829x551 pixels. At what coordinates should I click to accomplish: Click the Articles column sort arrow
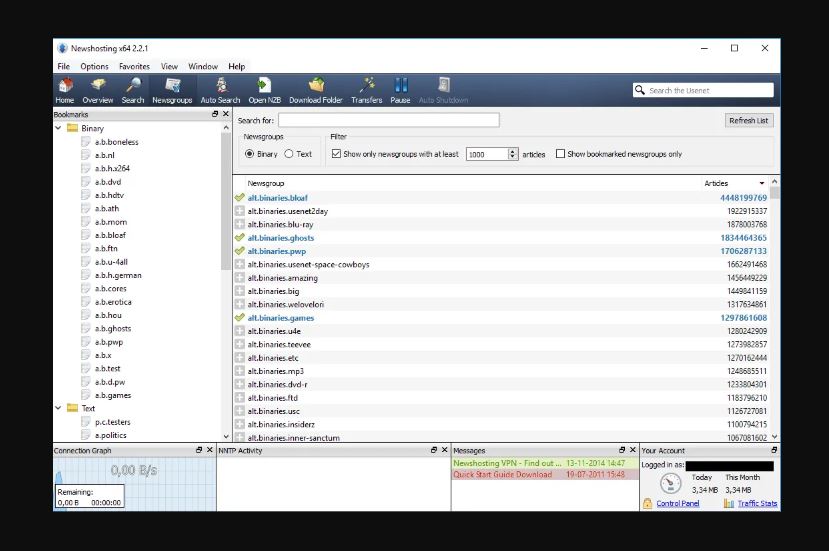(762, 183)
